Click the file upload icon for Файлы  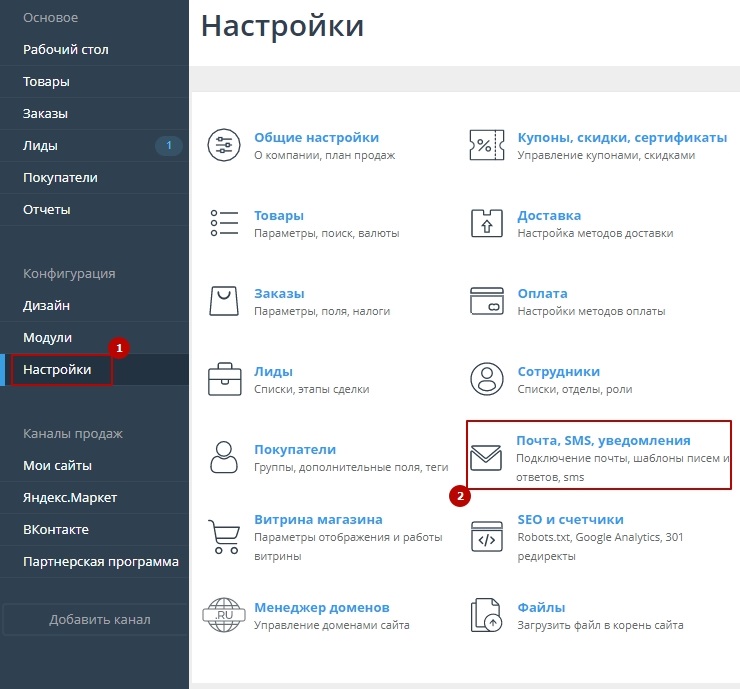click(486, 614)
